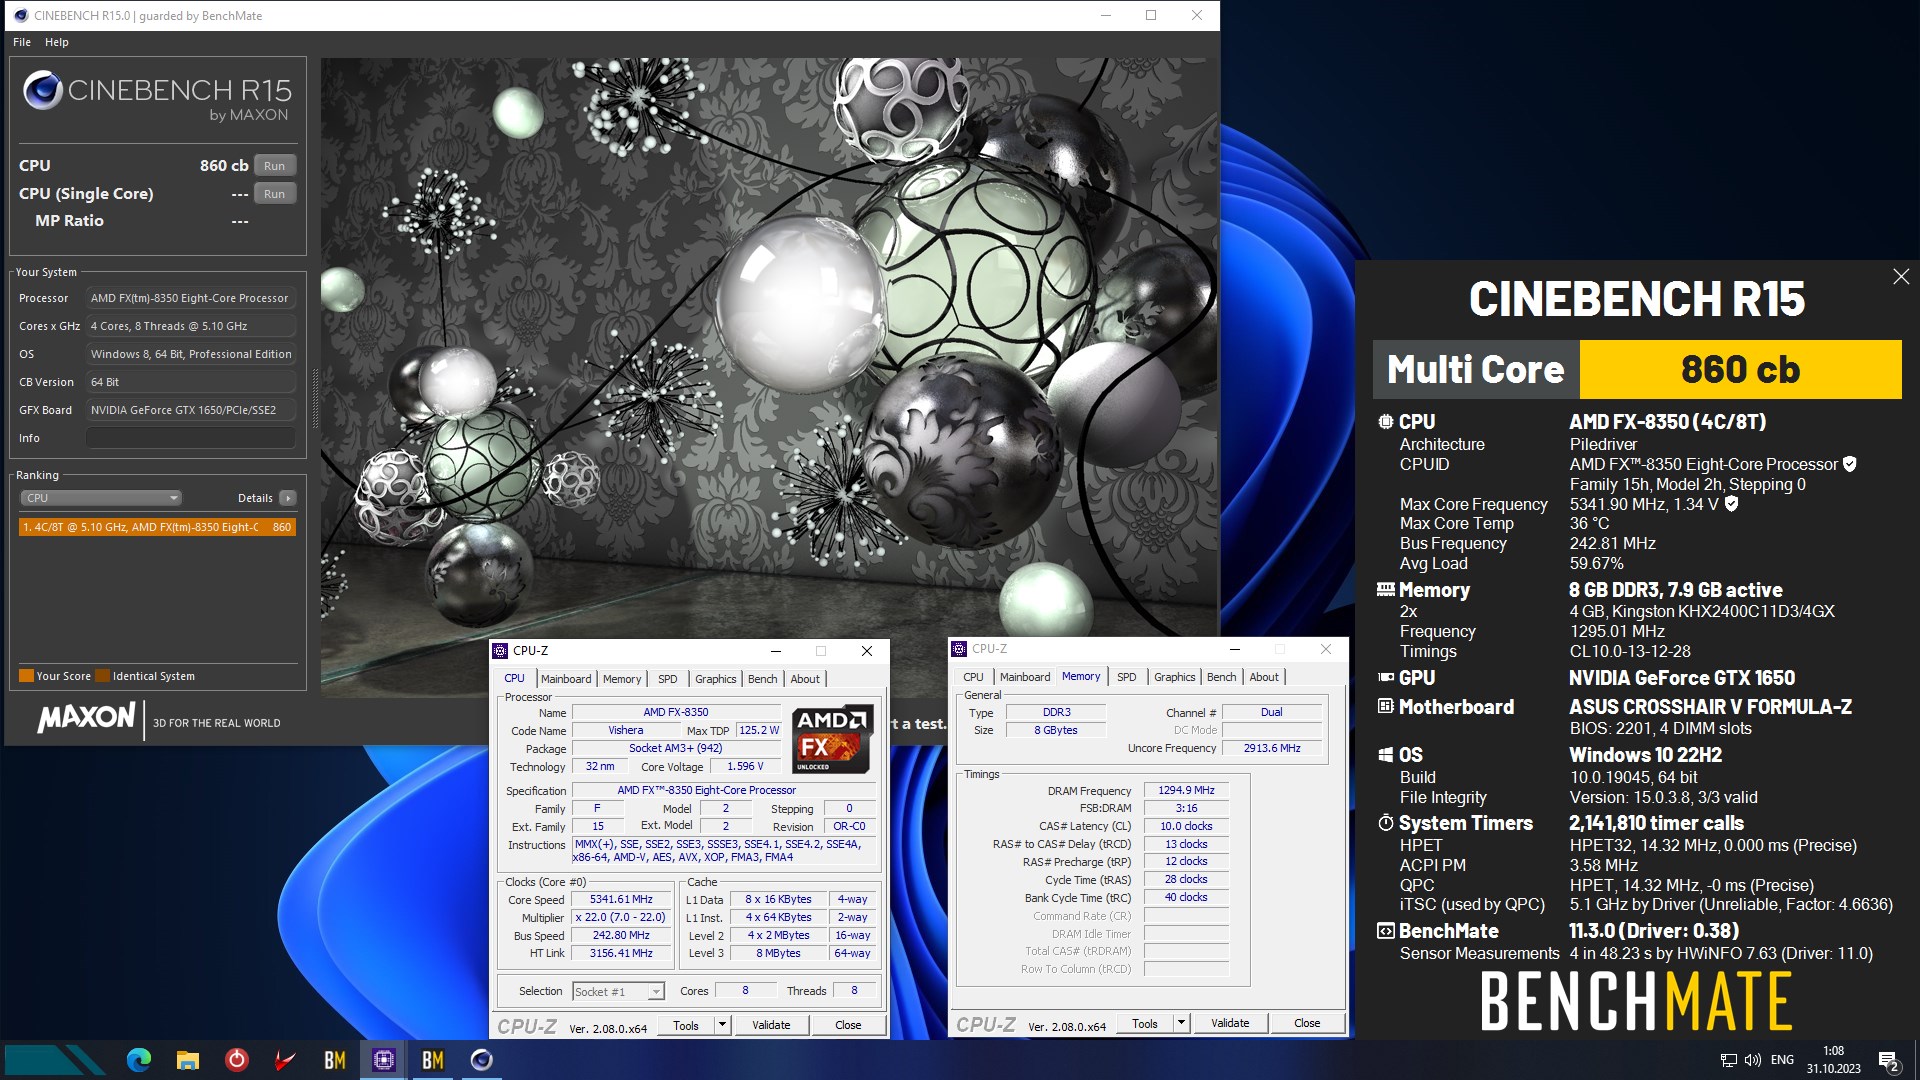Switch to the Mainboard tab in left CPU-Z window

566,679
